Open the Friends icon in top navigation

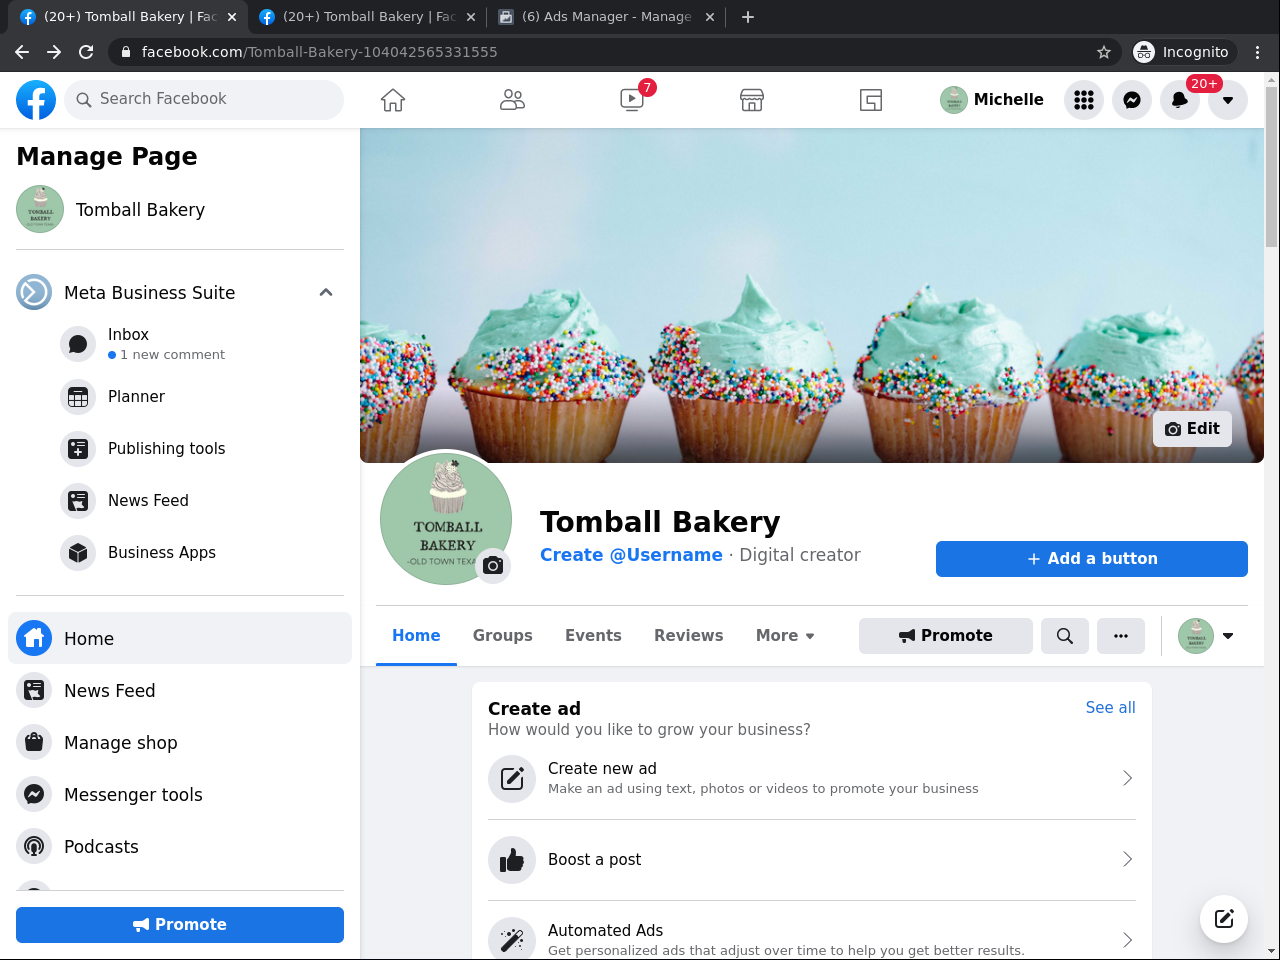point(512,100)
